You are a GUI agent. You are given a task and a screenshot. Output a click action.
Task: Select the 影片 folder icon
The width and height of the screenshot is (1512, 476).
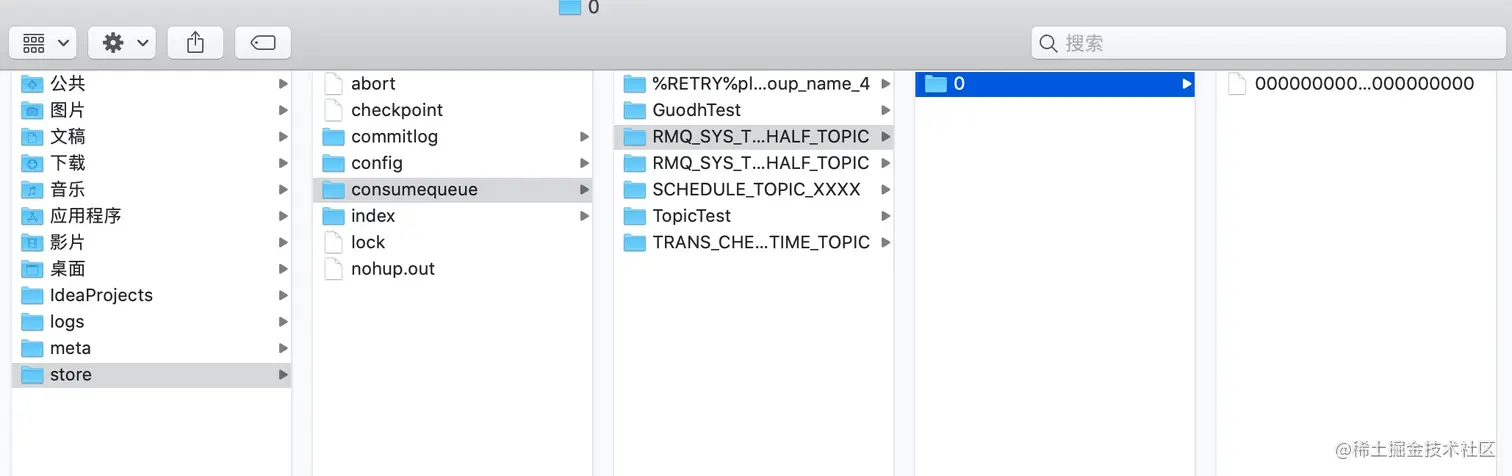tap(33, 243)
